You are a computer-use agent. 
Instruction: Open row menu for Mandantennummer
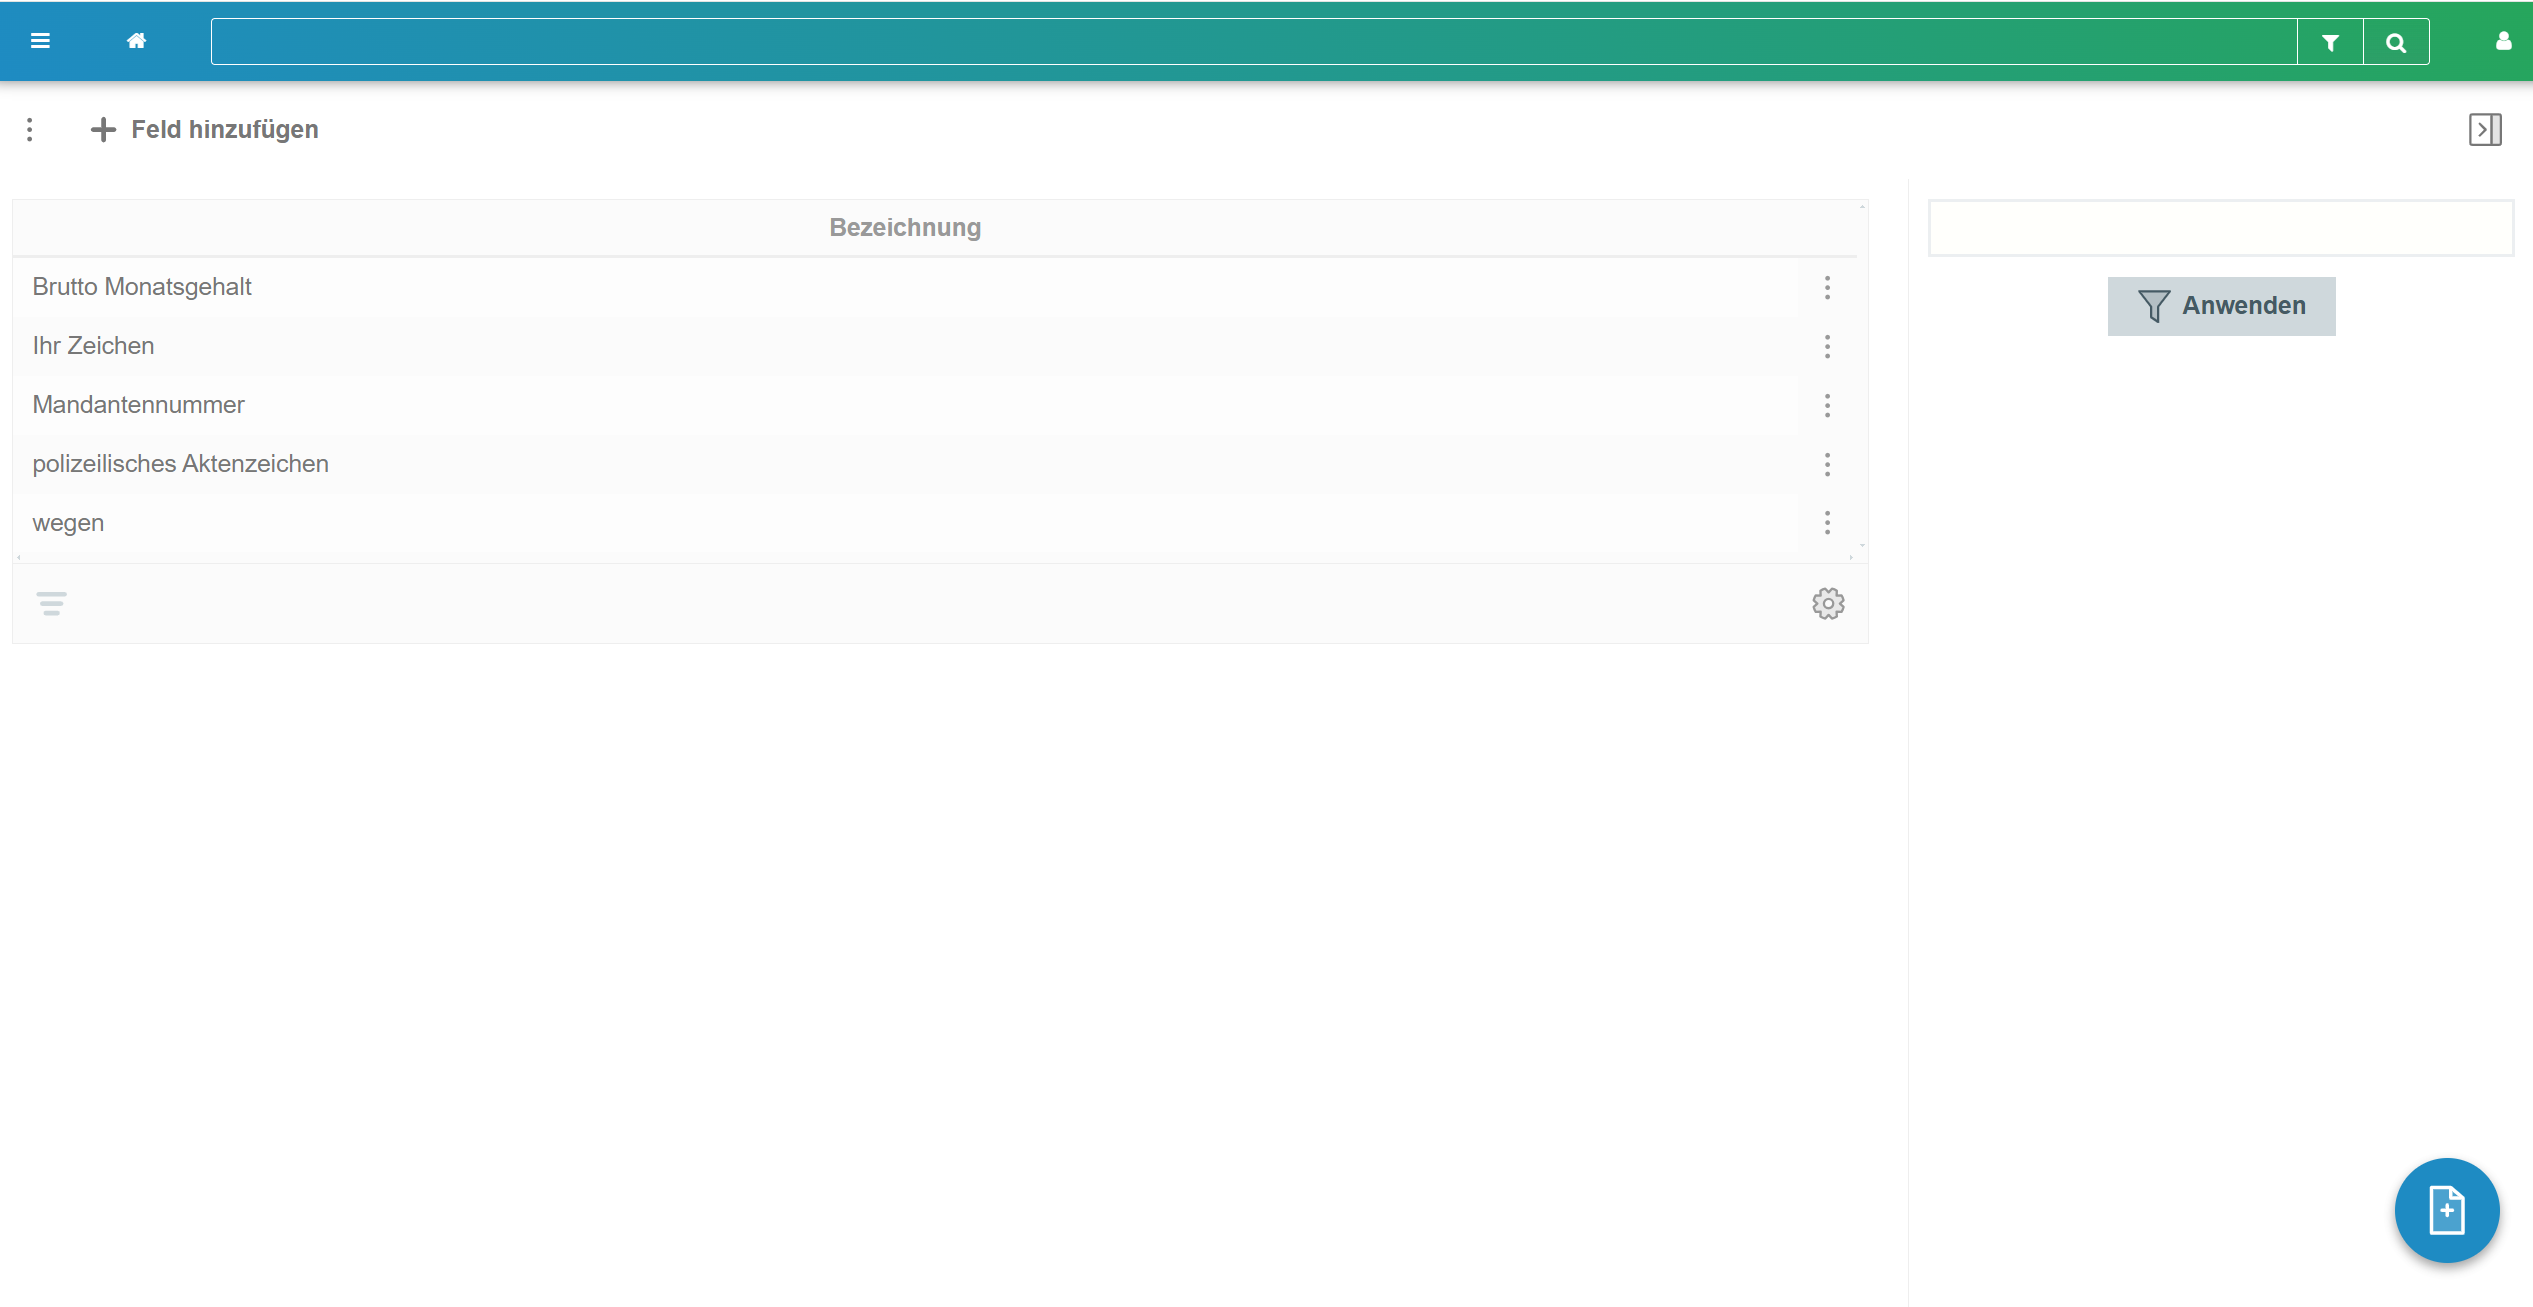(x=1827, y=406)
